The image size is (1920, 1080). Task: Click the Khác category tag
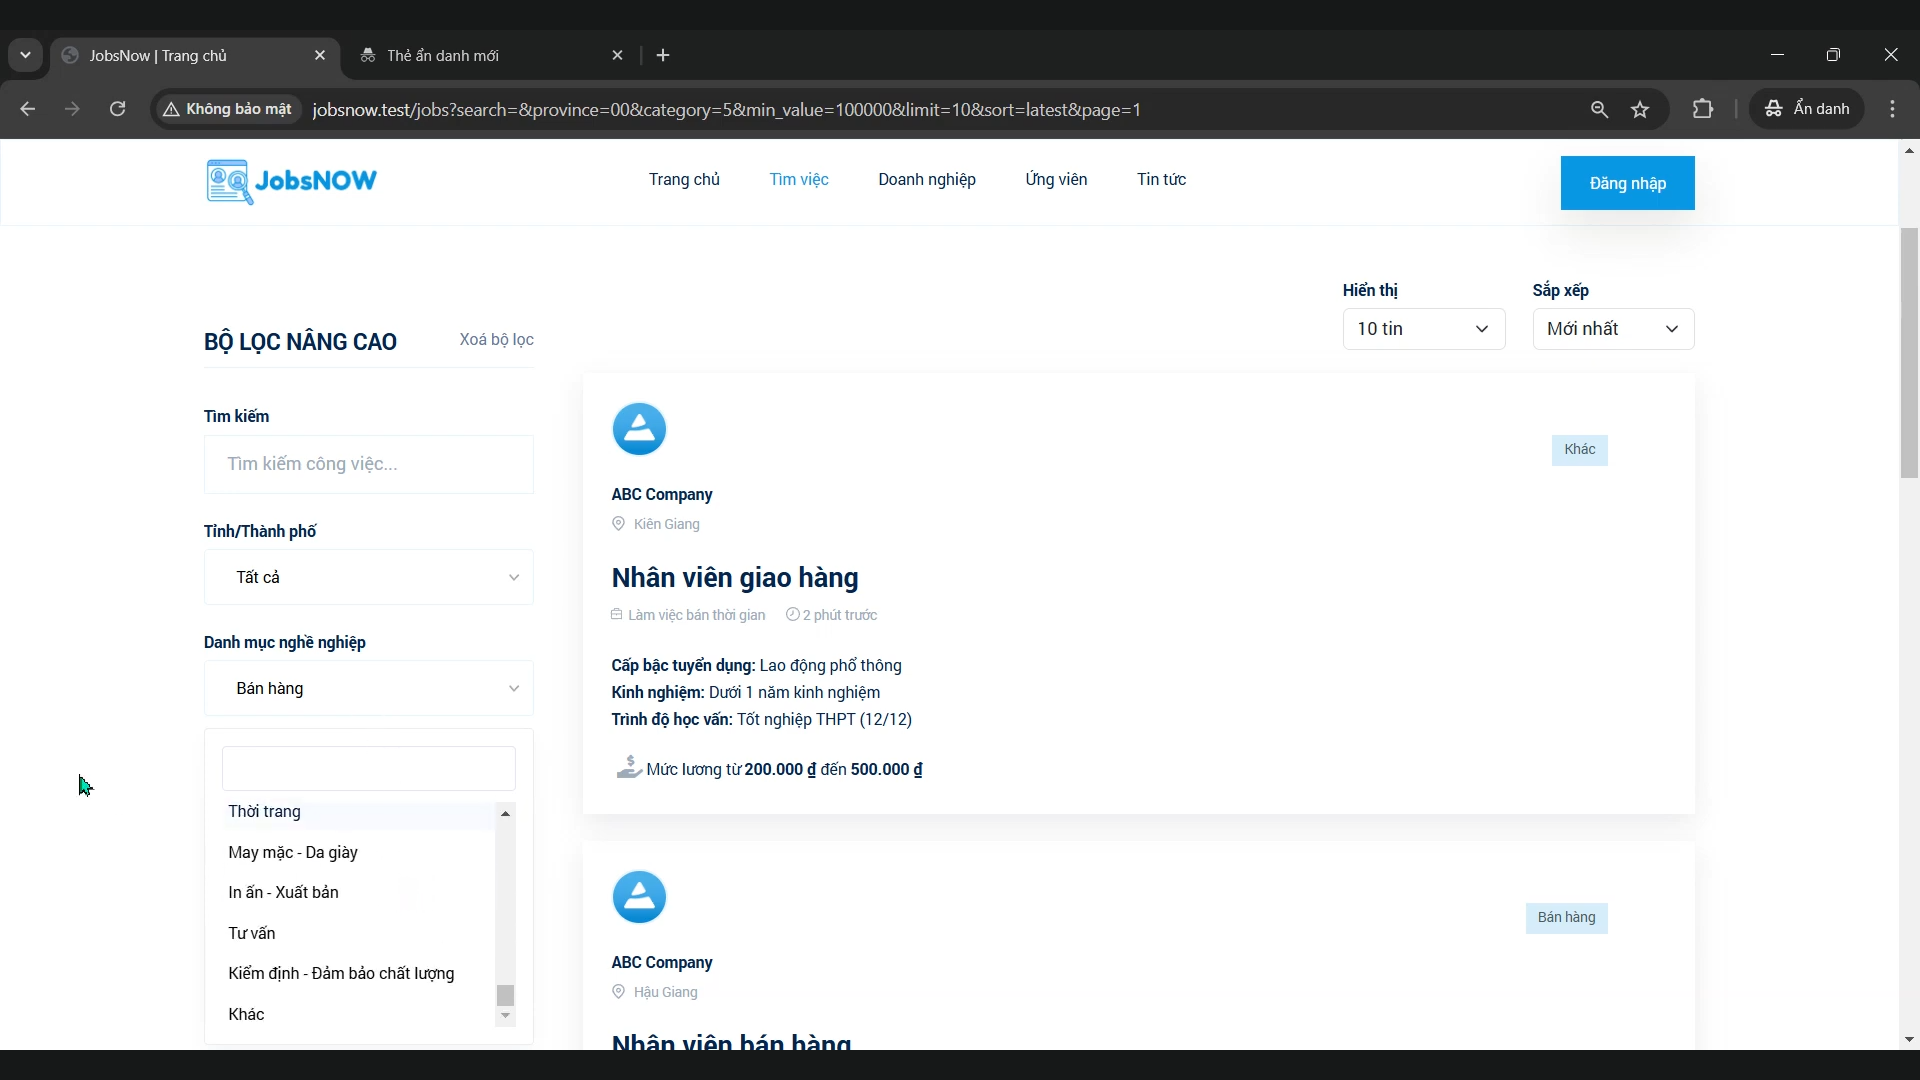[1580, 450]
